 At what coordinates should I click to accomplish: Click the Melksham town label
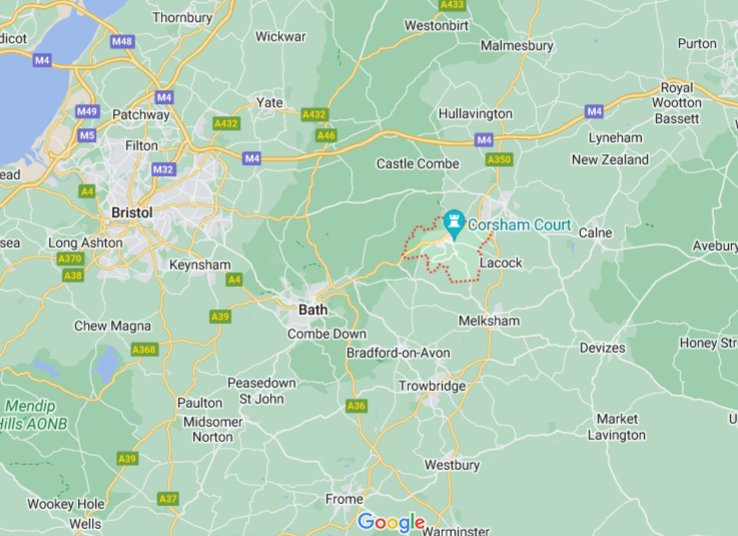(489, 321)
